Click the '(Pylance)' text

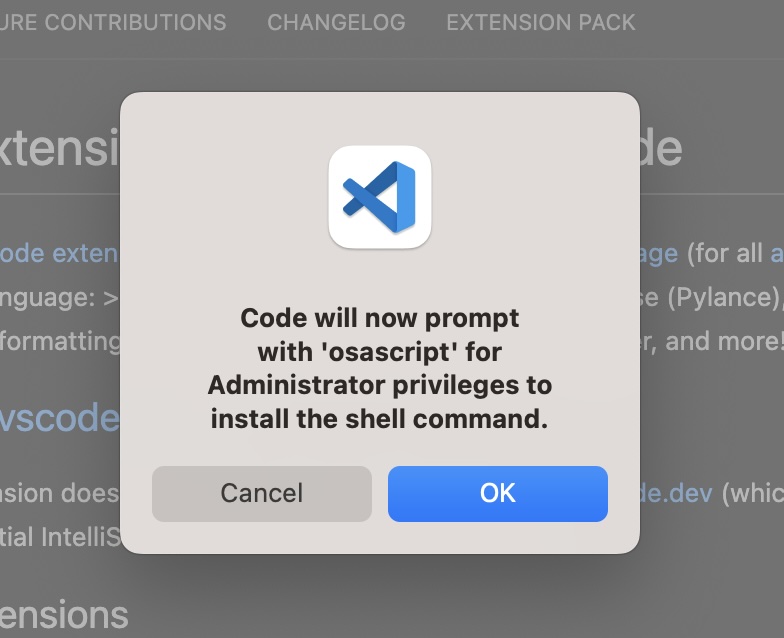[726, 298]
